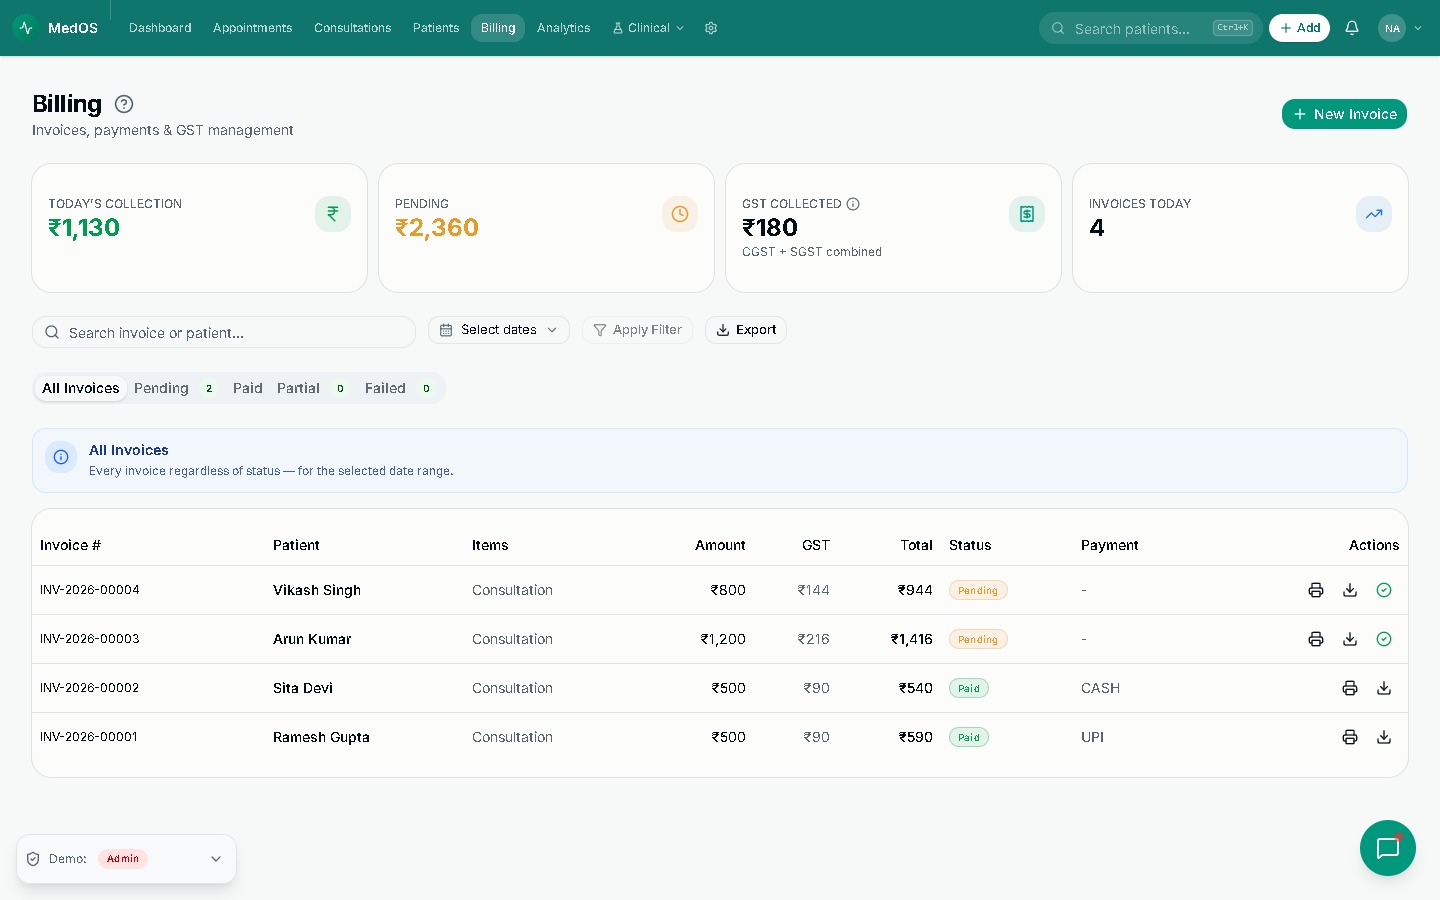The width and height of the screenshot is (1440, 900).
Task: Click the Invoice # column header
Action: (x=70, y=545)
